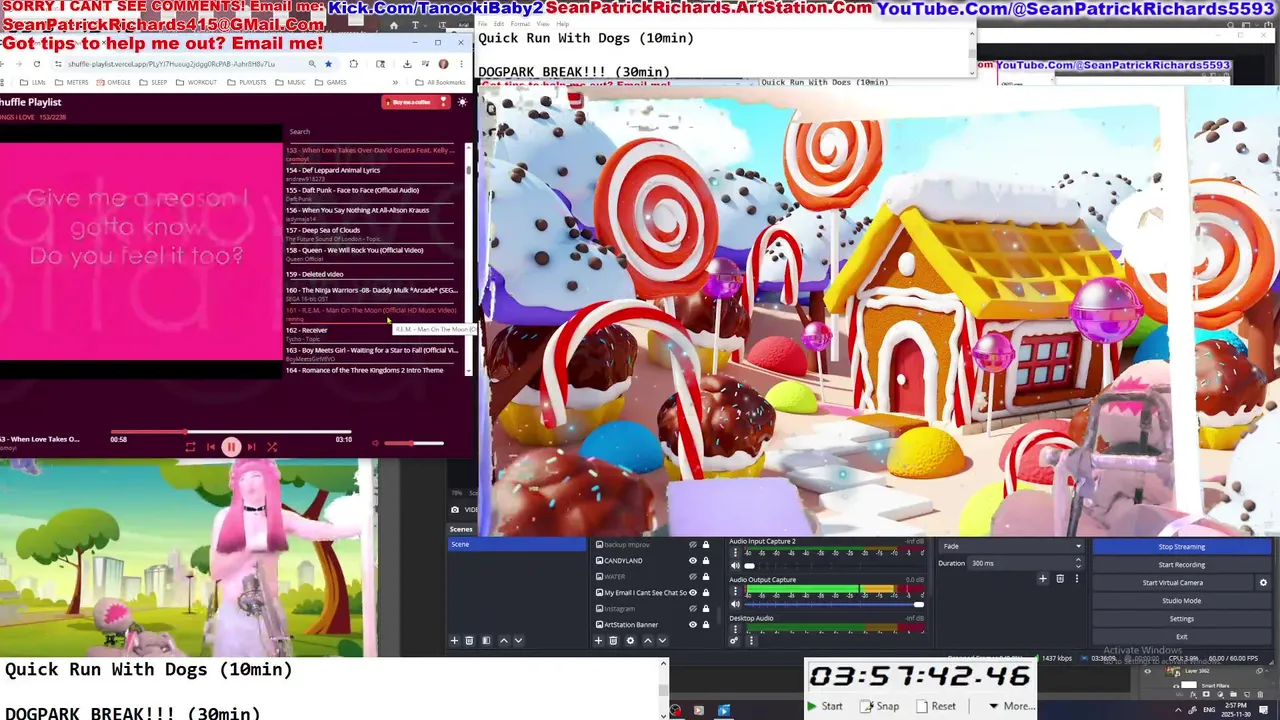Hide My Email I Cant See Chat source

pyautogui.click(x=693, y=593)
